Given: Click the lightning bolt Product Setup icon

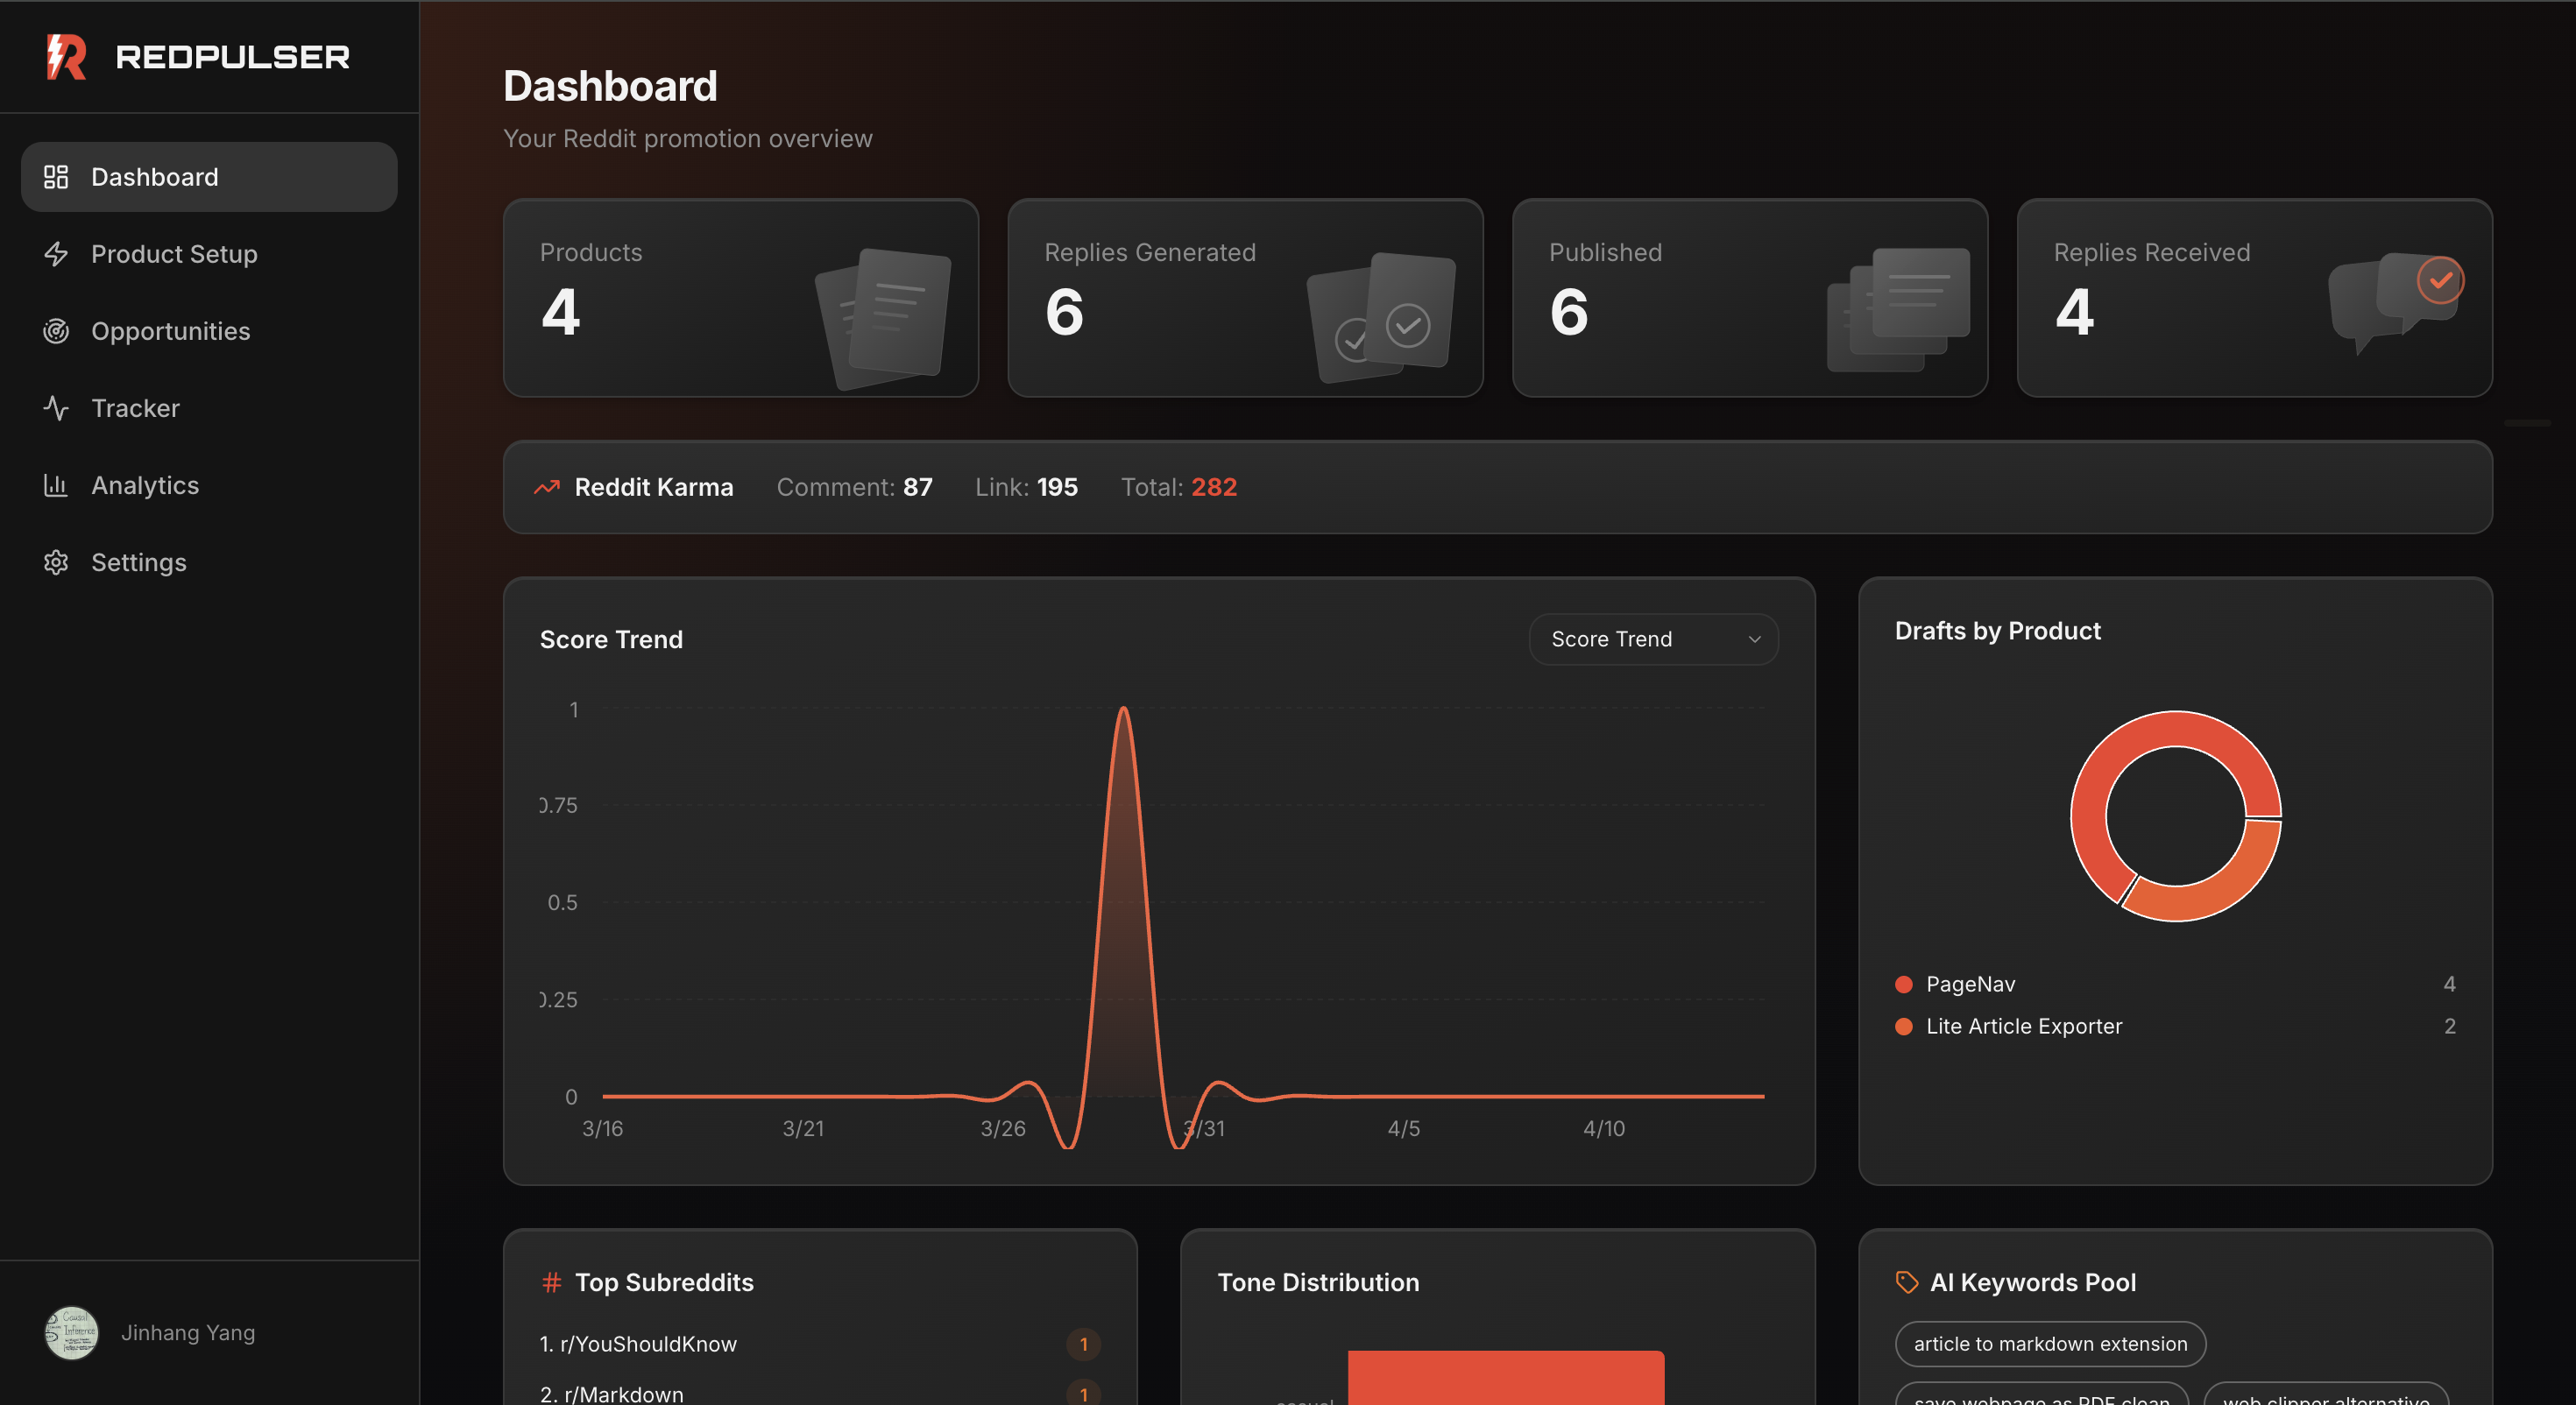Looking at the screenshot, I should point(56,254).
